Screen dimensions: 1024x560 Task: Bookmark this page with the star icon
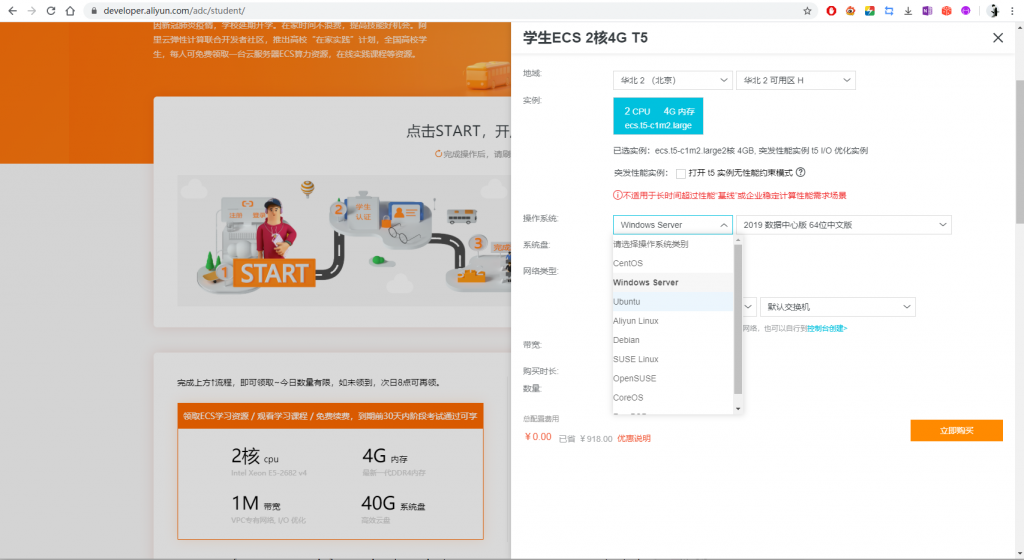coord(807,11)
